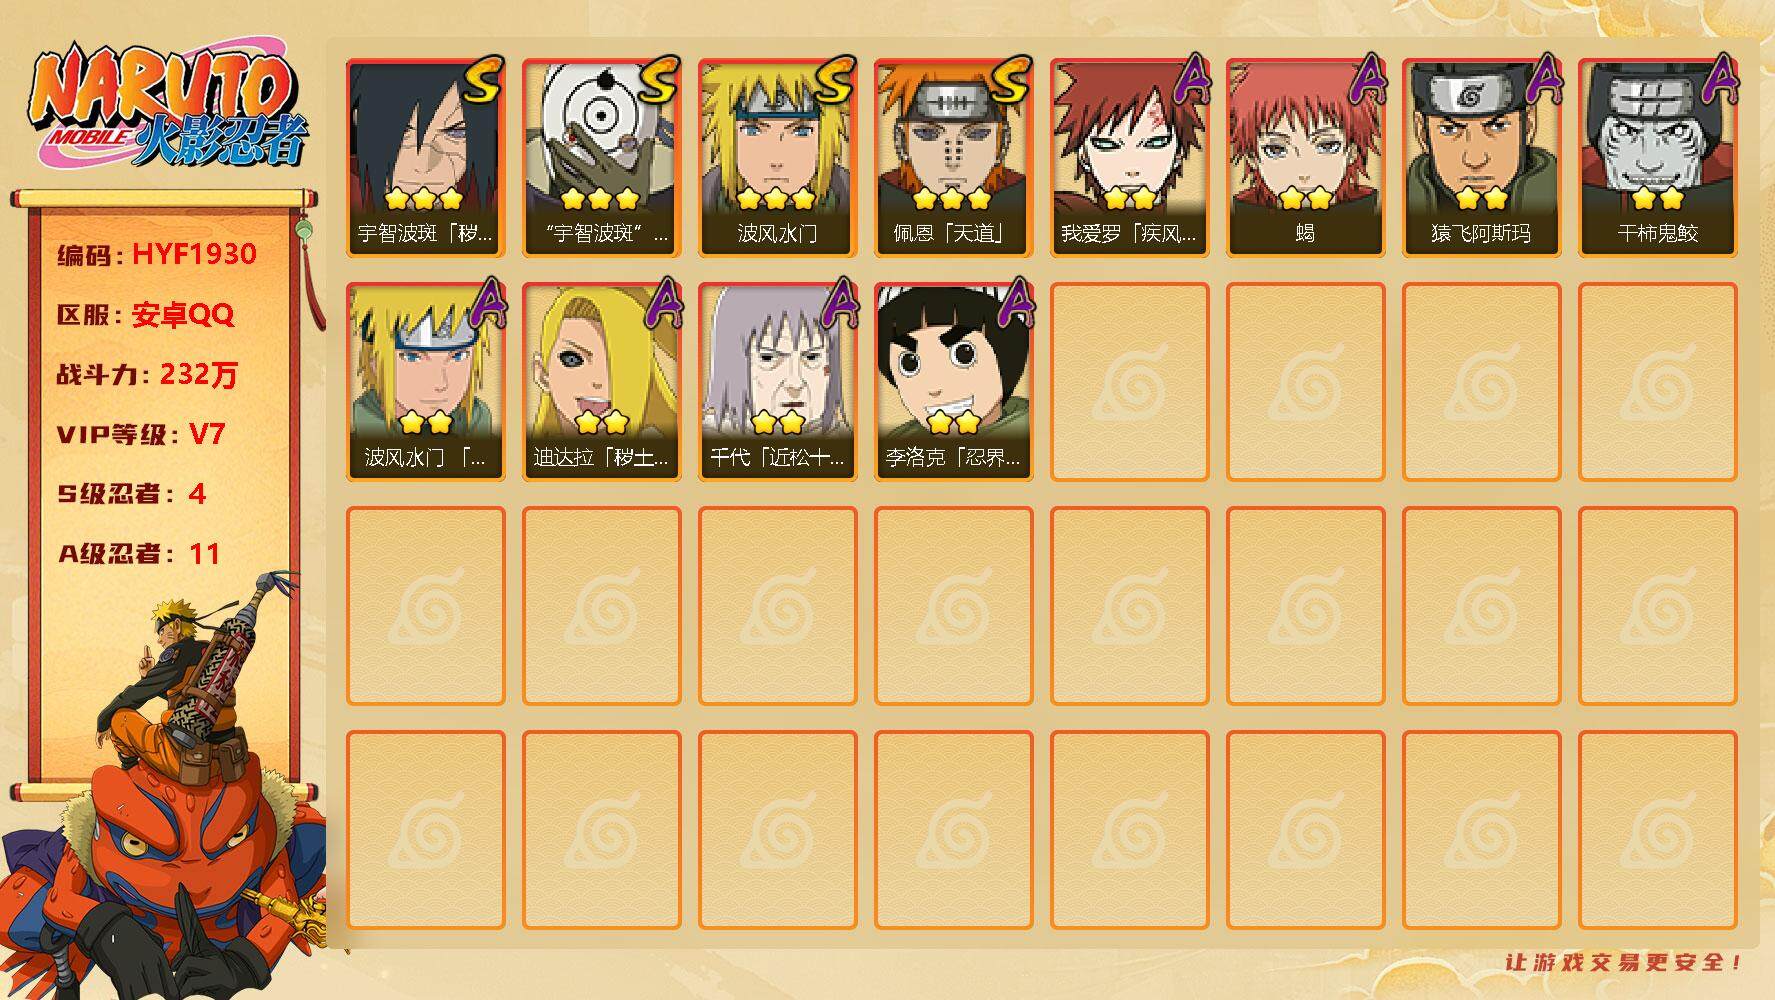This screenshot has height=1000, width=1775.
Task: Click the three stars on 波风水门 S card
Action: [776, 198]
